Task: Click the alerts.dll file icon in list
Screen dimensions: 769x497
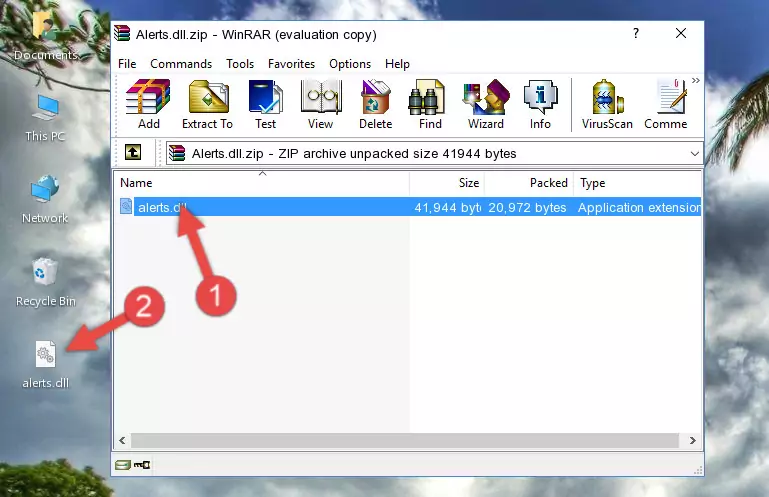Action: [x=126, y=207]
